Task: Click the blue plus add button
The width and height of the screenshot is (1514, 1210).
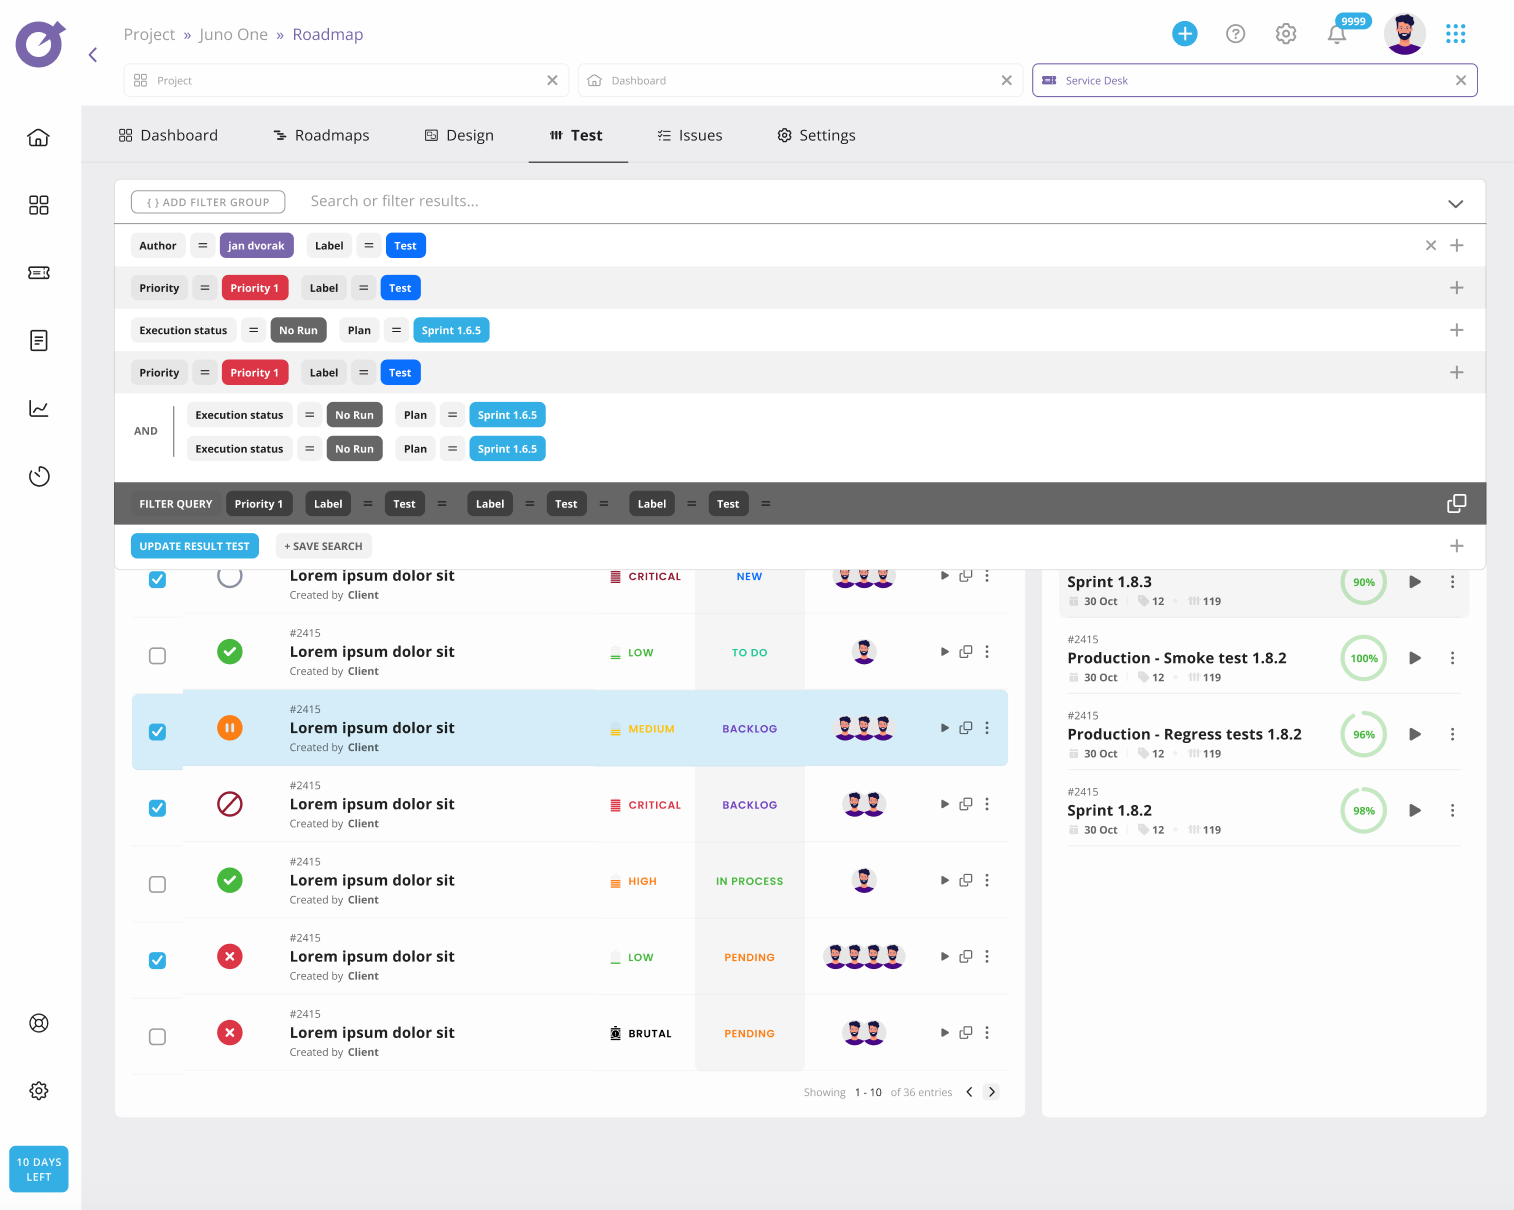Action: 1185,34
